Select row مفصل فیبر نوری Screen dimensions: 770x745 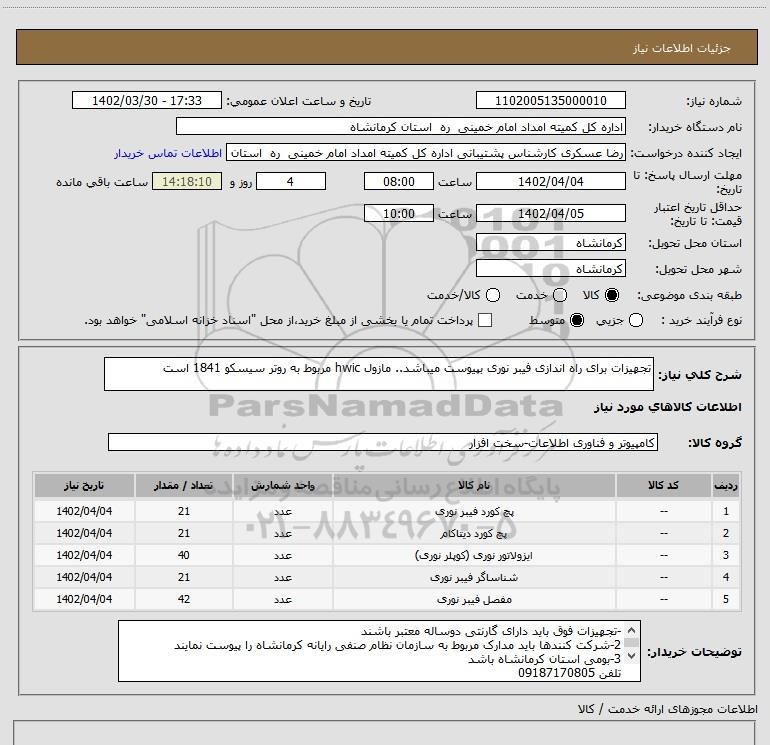387,600
